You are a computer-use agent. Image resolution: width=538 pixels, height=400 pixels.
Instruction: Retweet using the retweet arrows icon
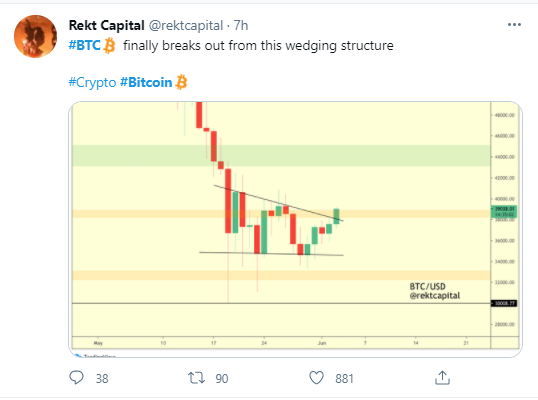(196, 378)
